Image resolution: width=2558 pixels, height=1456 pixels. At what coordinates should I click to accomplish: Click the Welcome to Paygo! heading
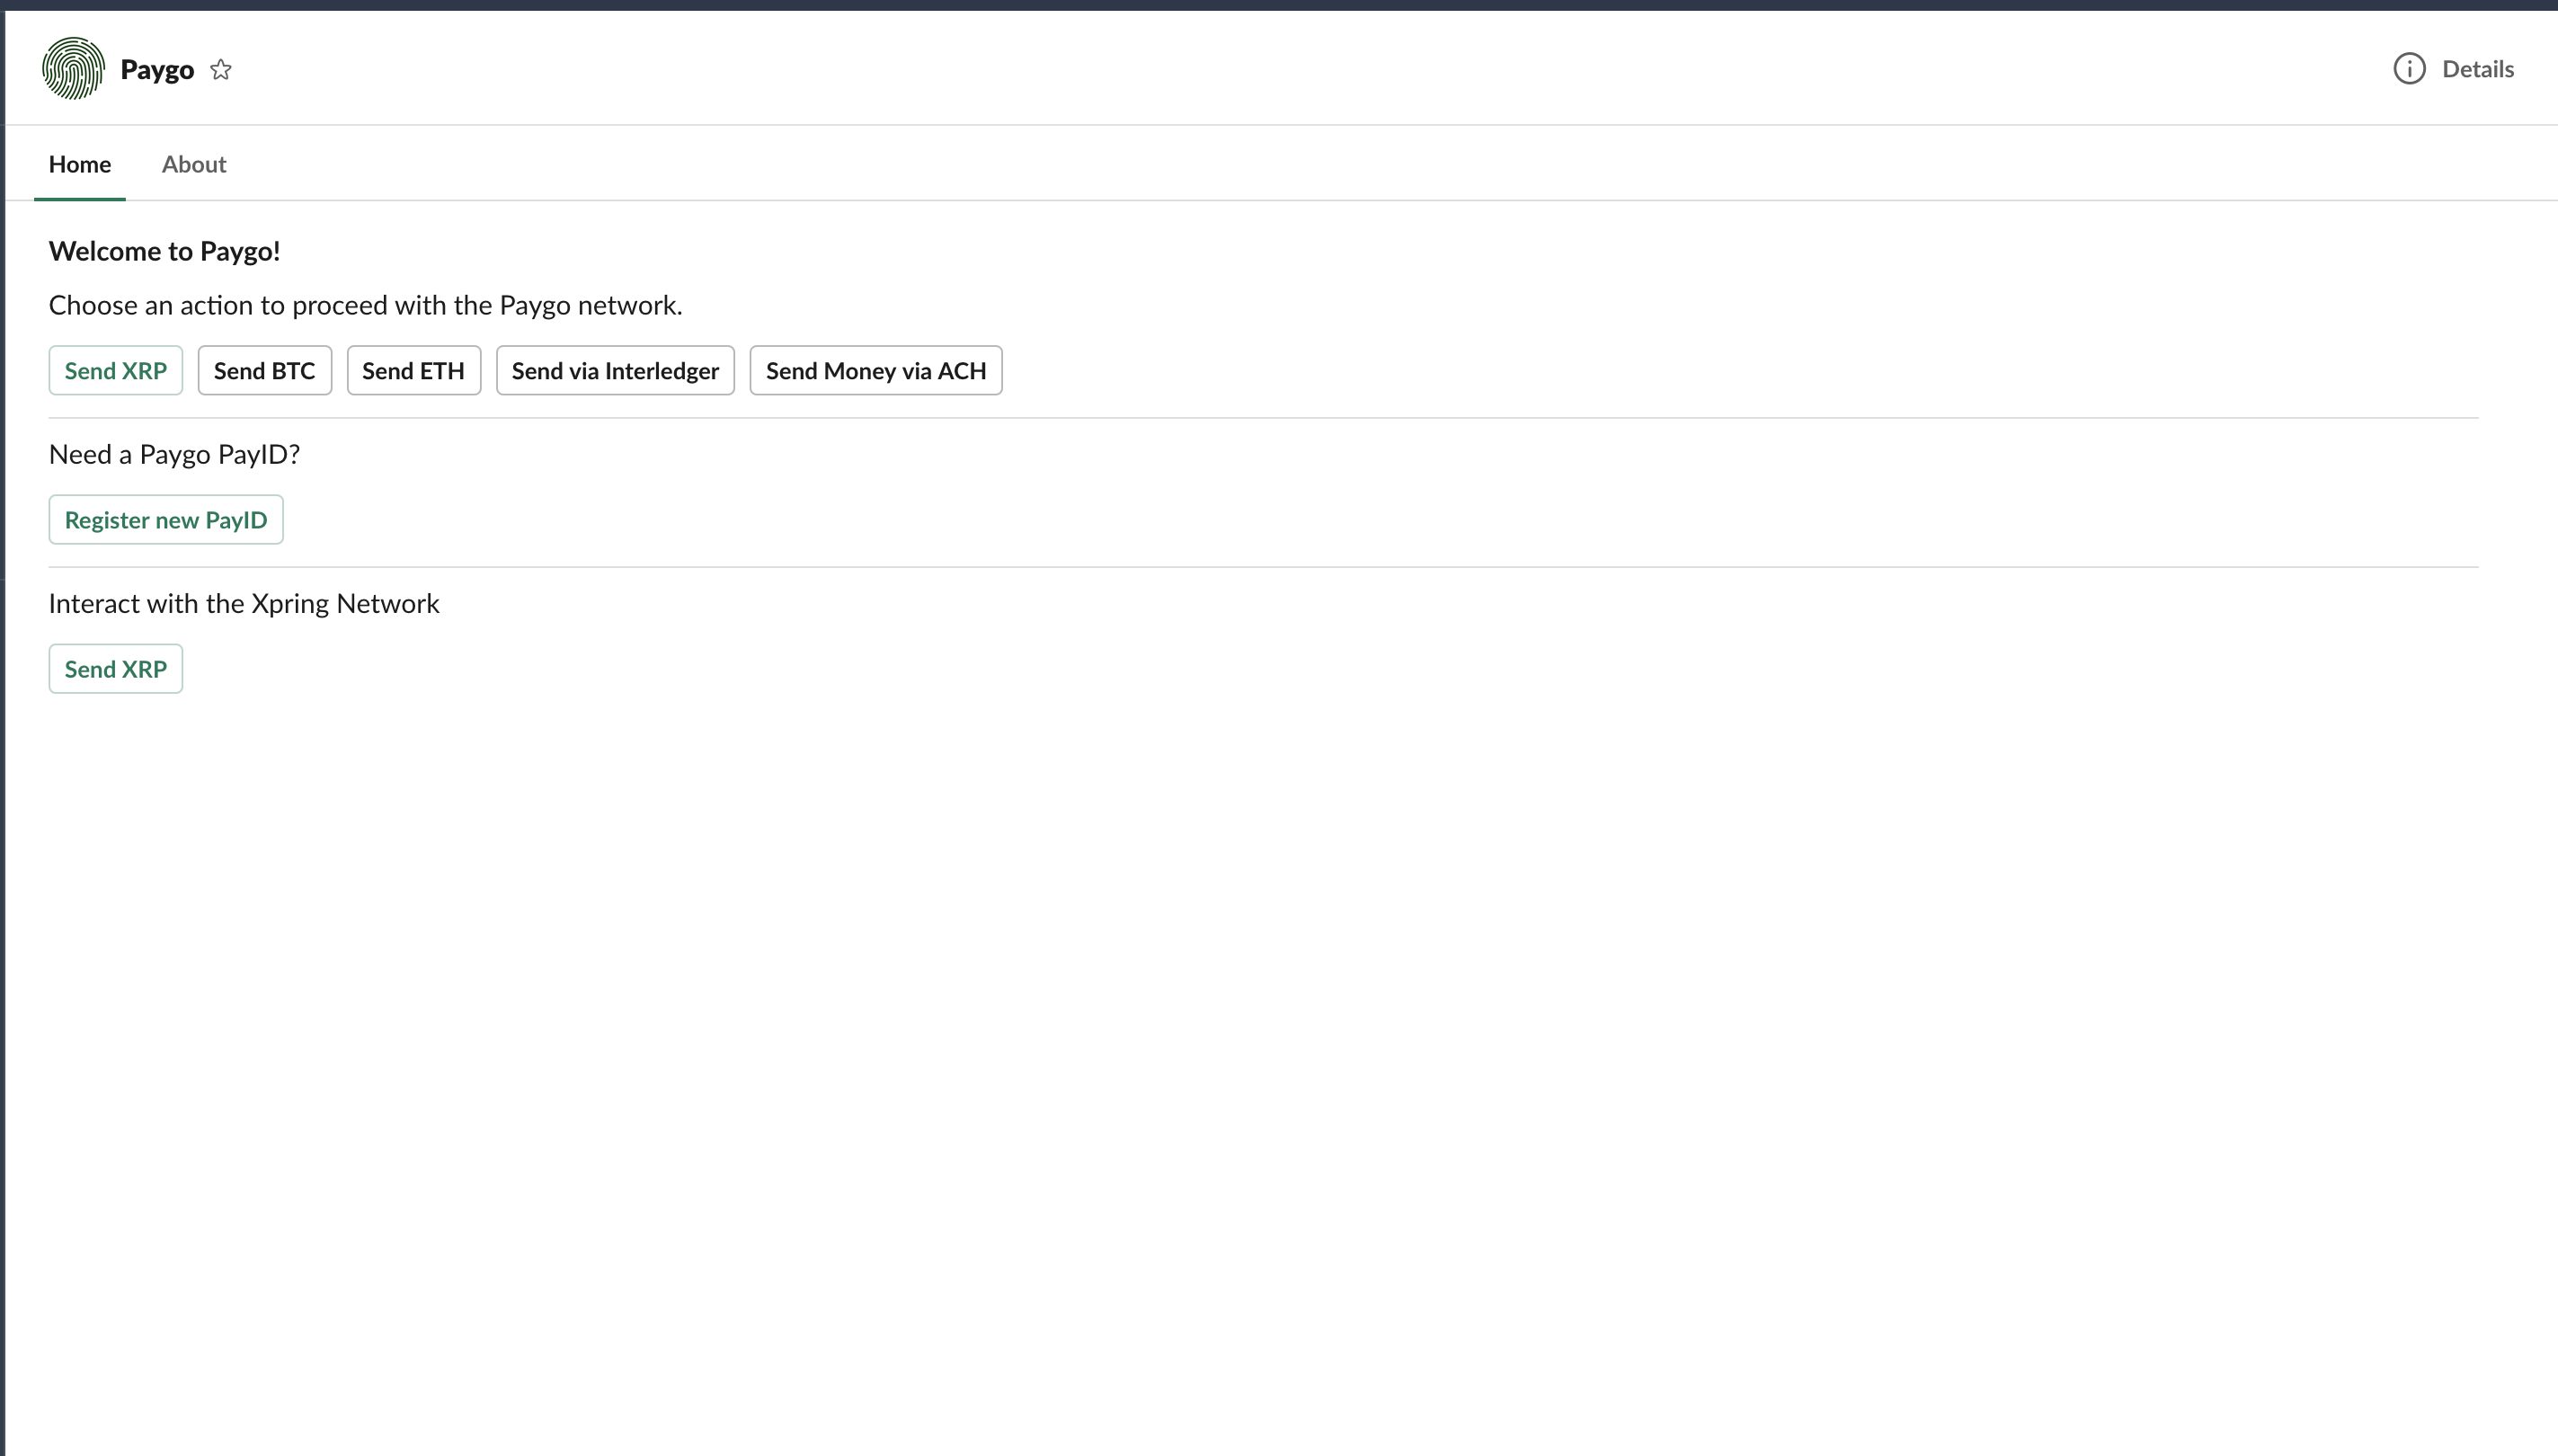164,251
